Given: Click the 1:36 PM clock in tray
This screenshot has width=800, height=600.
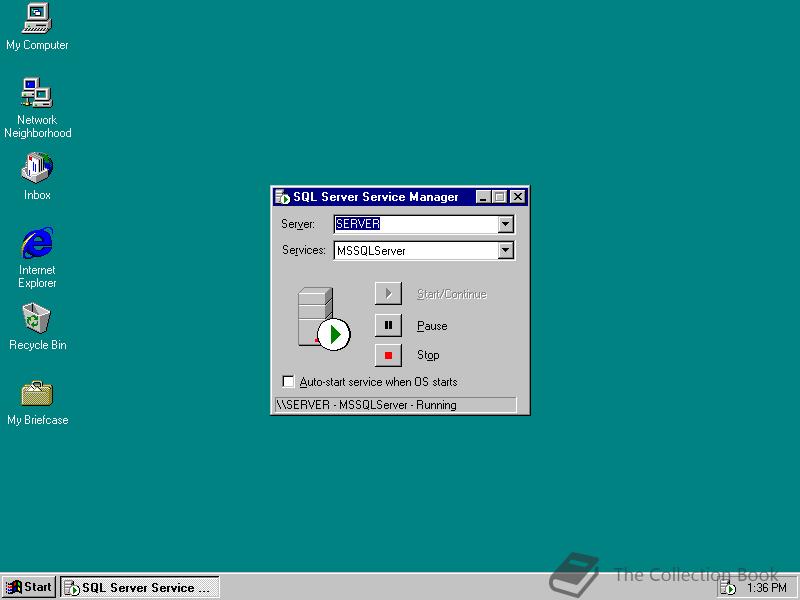Looking at the screenshot, I should point(766,588).
